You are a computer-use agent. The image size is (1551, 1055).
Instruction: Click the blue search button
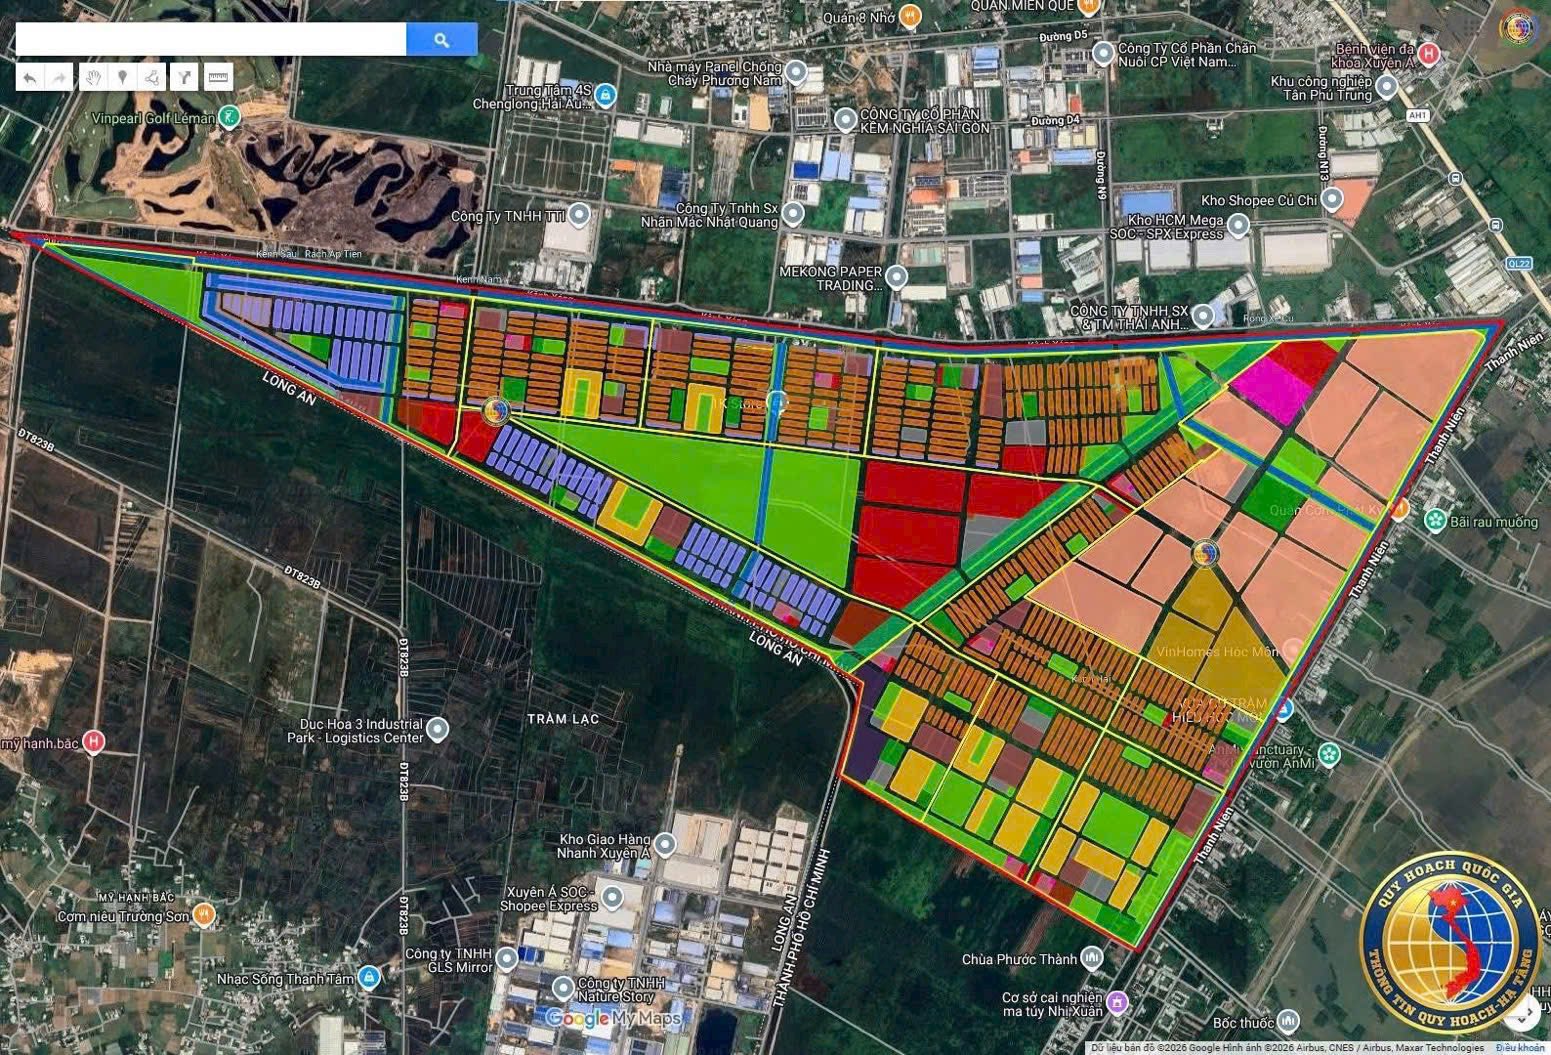tap(441, 39)
